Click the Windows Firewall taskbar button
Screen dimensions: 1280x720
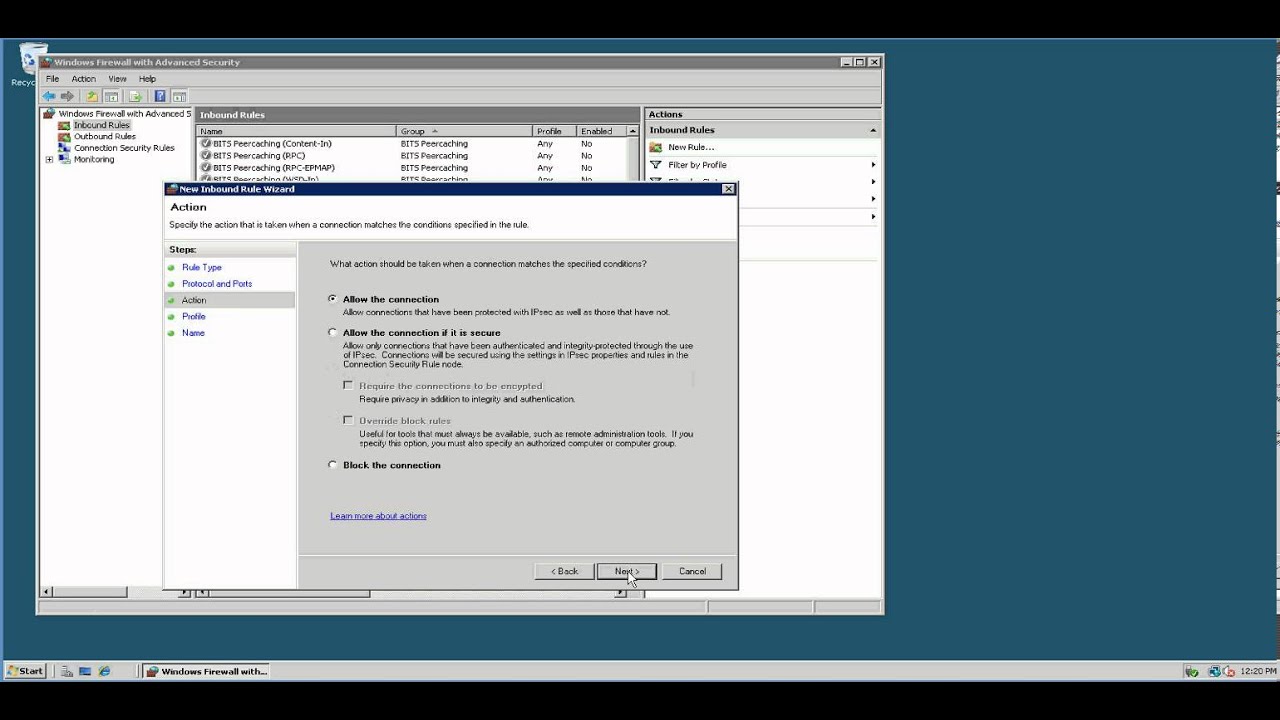click(207, 671)
